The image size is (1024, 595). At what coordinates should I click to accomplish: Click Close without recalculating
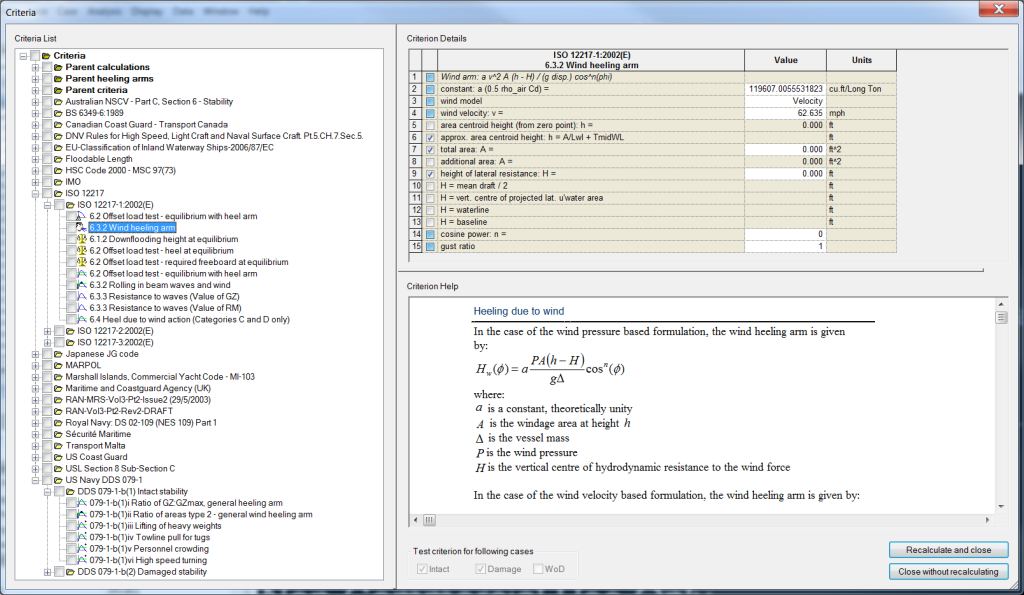pyautogui.click(x=948, y=571)
